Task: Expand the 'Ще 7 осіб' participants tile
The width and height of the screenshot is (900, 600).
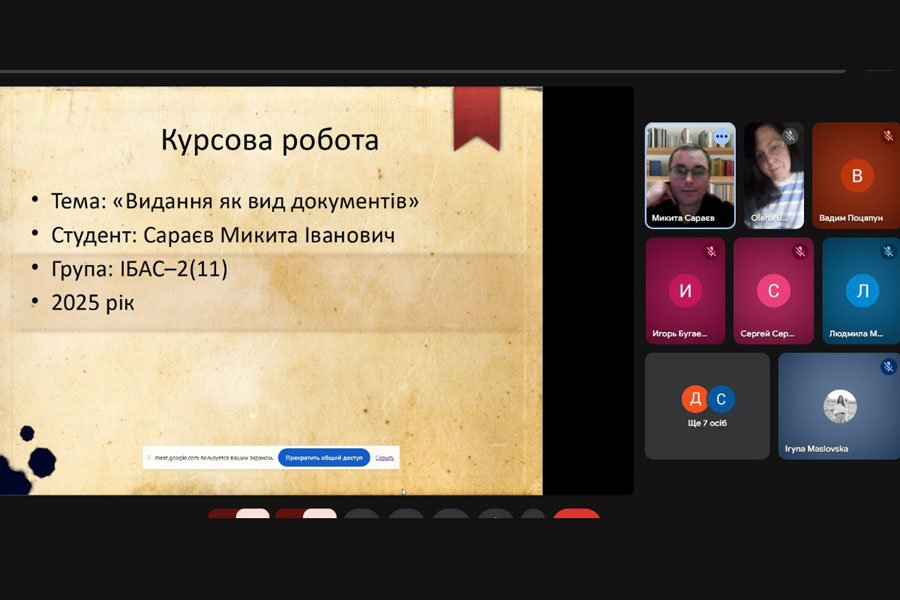Action: pos(707,406)
